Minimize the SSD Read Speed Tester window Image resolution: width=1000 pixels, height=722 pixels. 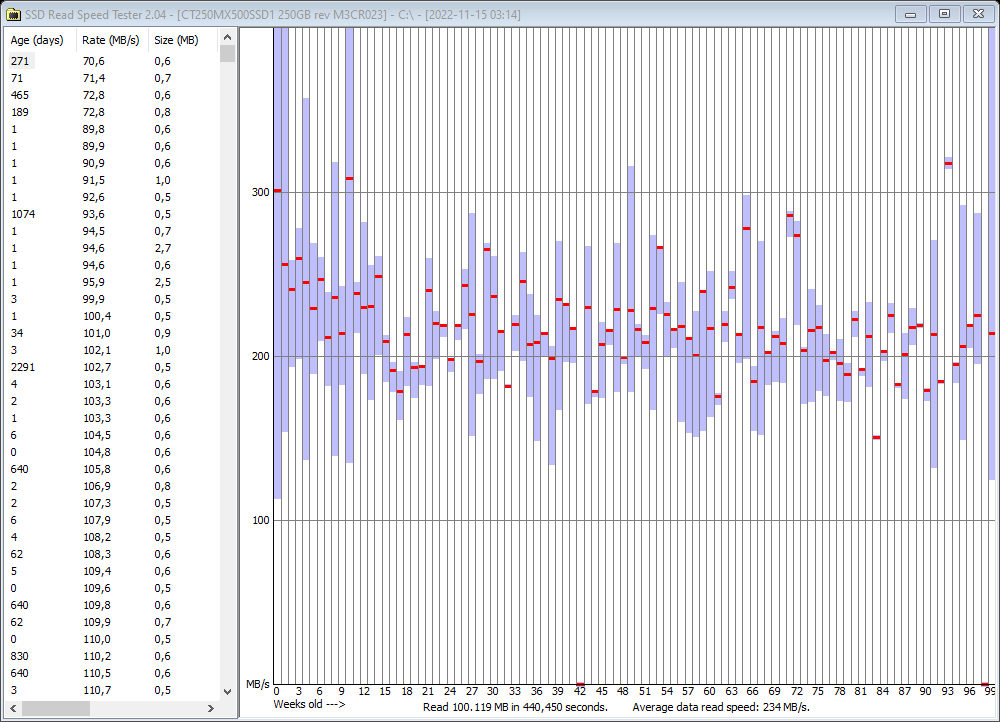910,13
